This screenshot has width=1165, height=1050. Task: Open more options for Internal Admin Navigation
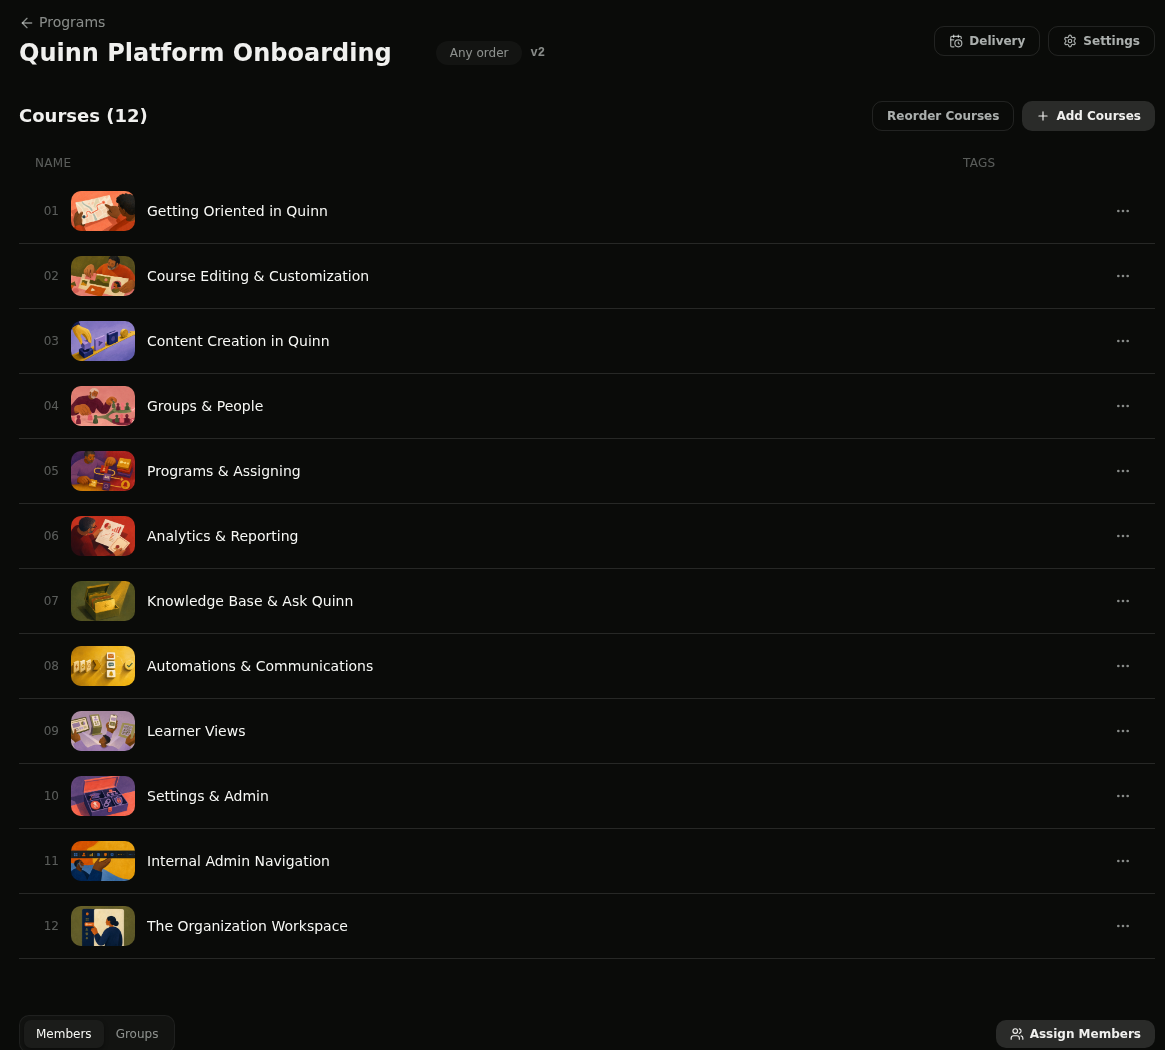point(1123,861)
